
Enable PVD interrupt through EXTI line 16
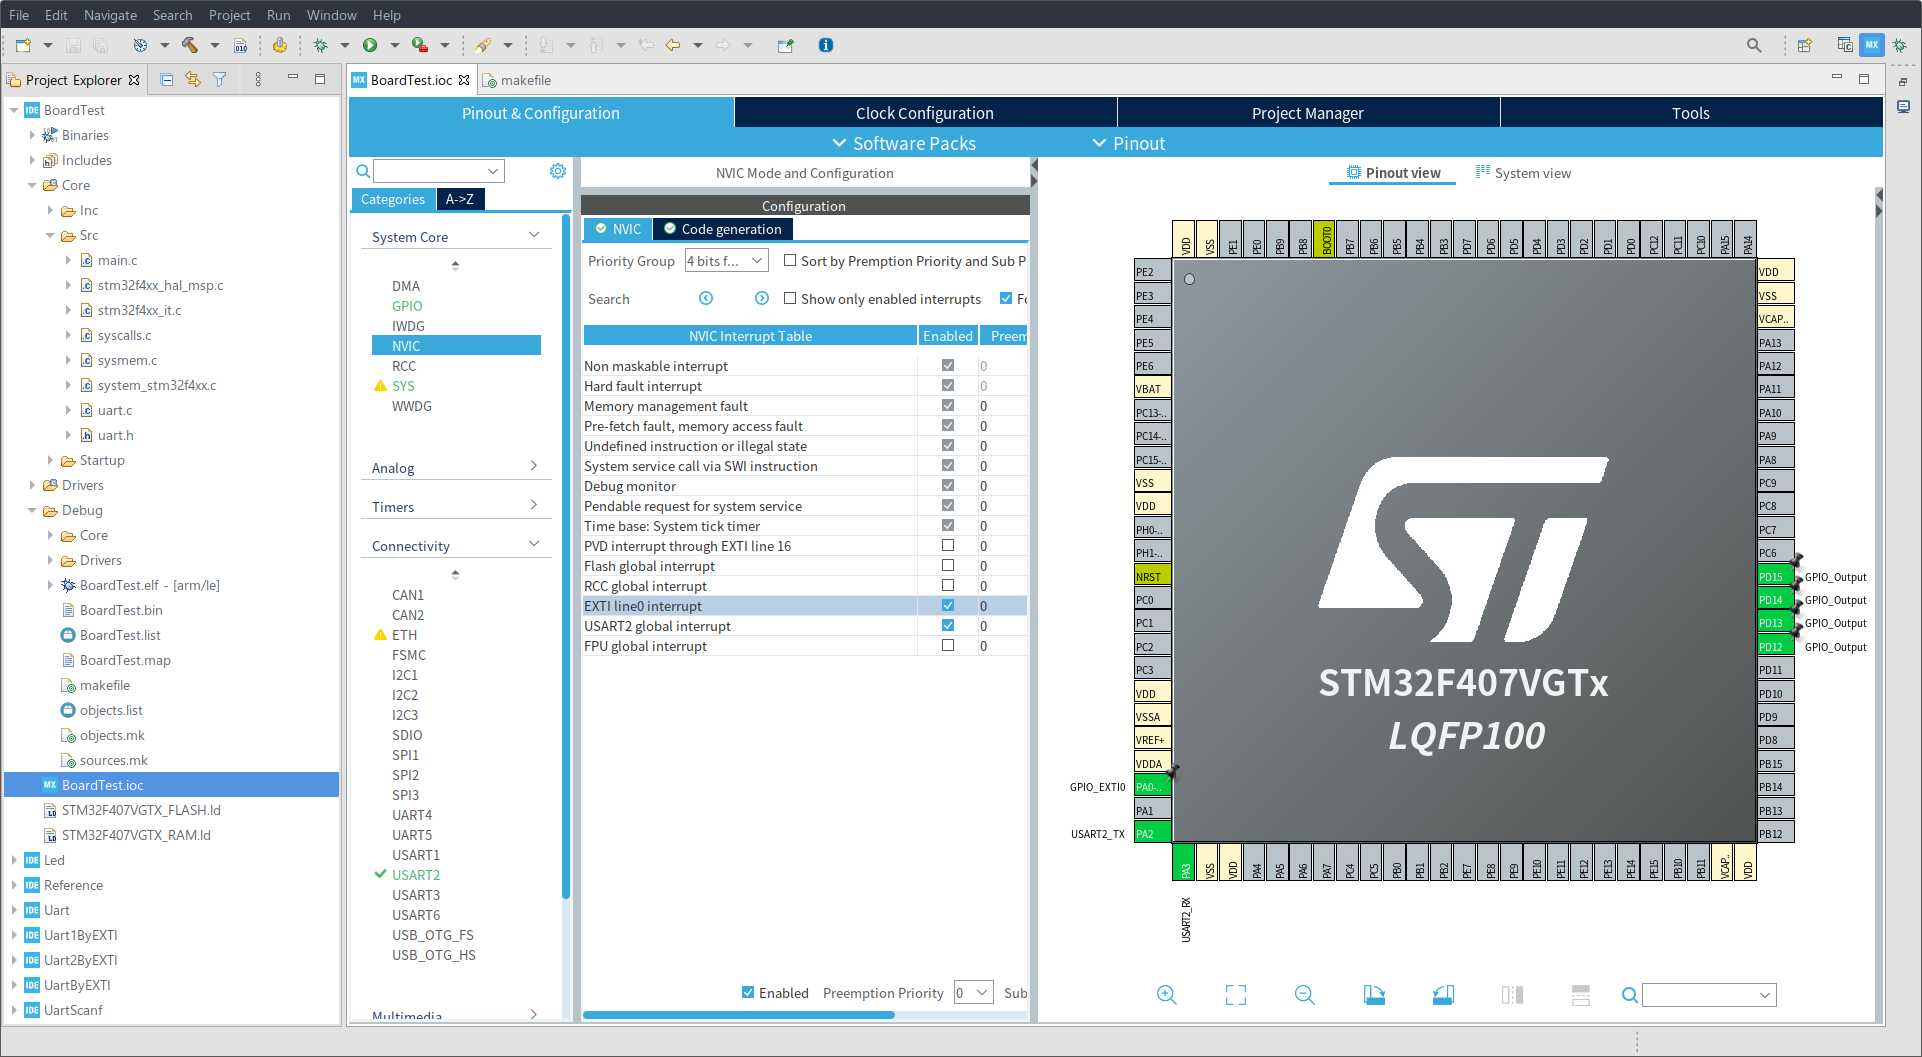coord(948,545)
